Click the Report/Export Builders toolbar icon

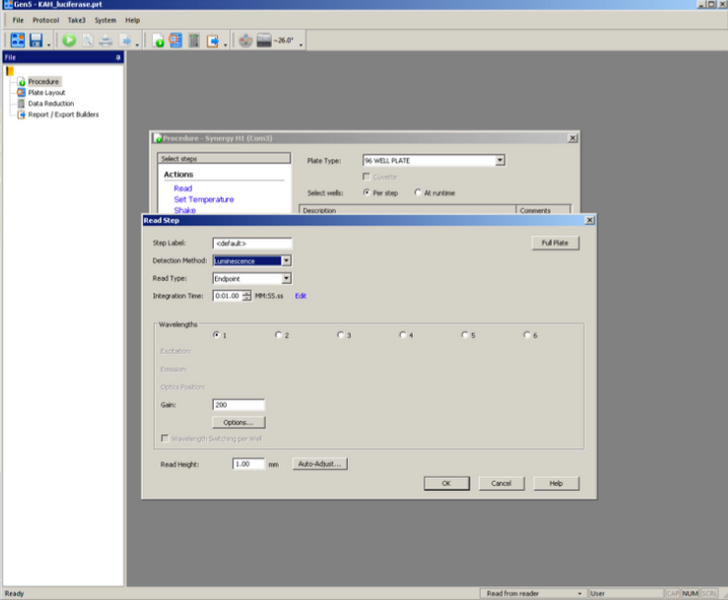tap(213, 40)
